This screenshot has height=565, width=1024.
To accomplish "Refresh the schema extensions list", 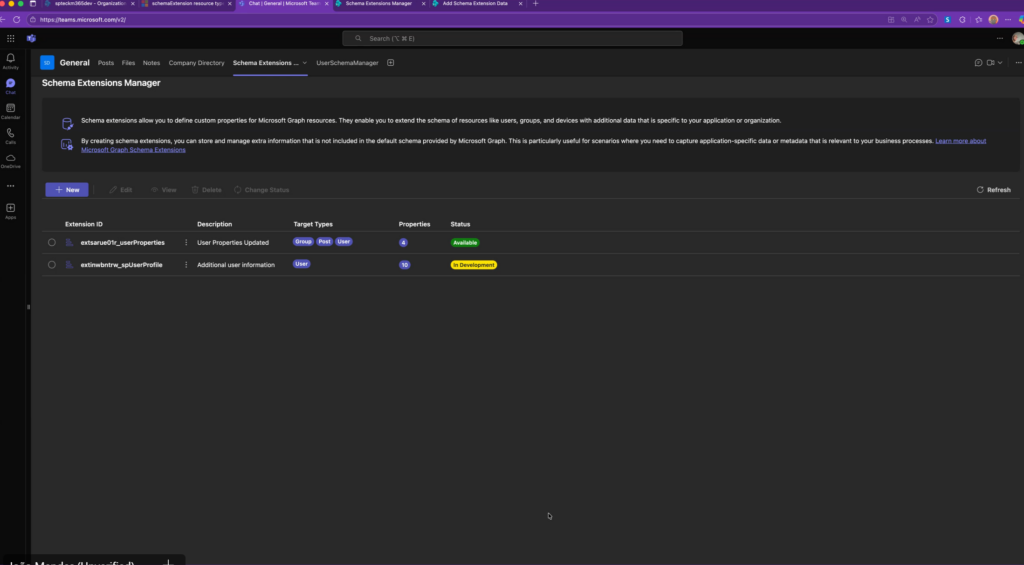I will coord(993,189).
